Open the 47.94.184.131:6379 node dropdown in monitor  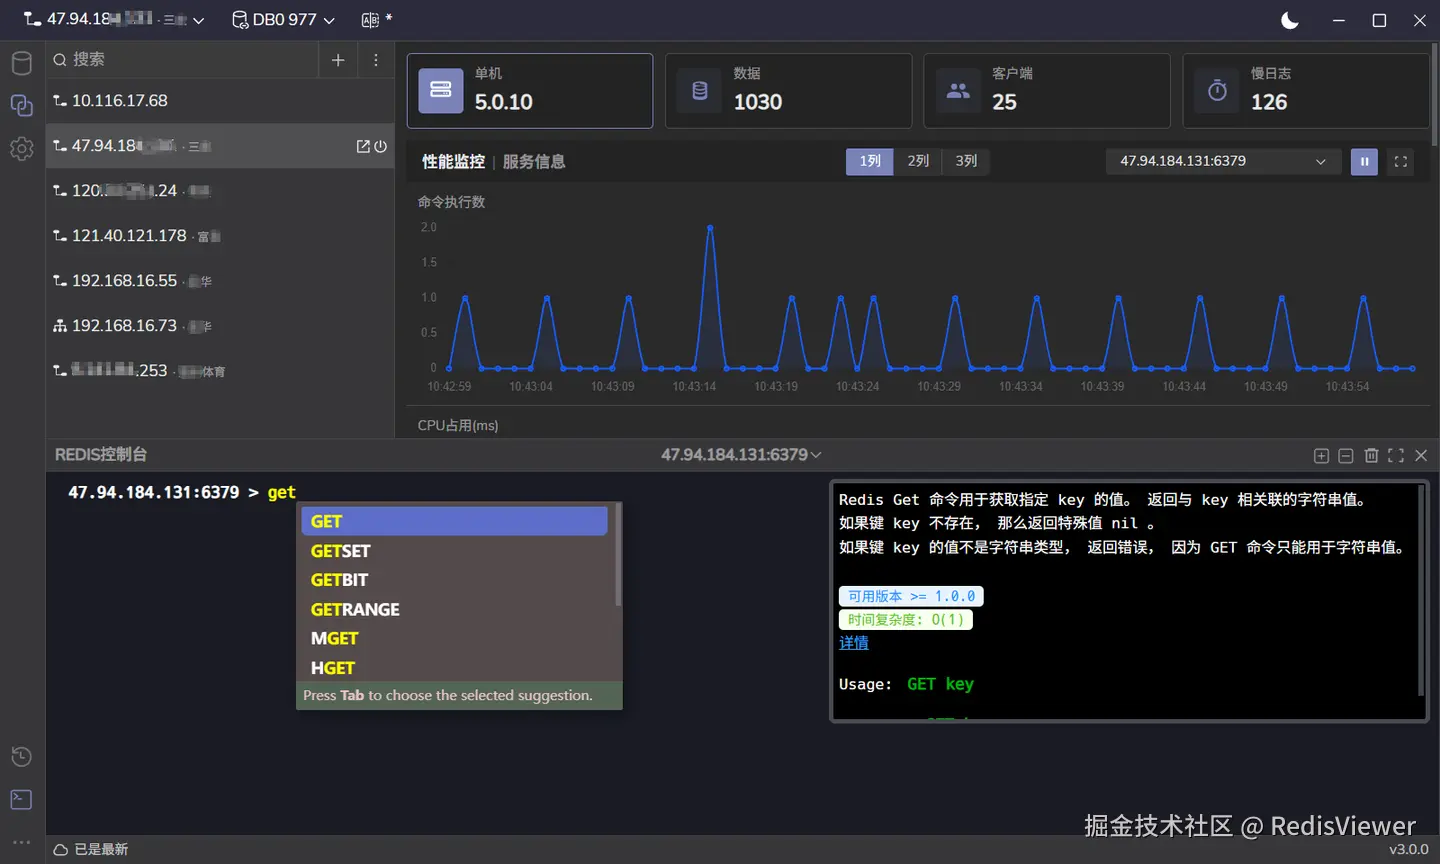click(x=1222, y=161)
